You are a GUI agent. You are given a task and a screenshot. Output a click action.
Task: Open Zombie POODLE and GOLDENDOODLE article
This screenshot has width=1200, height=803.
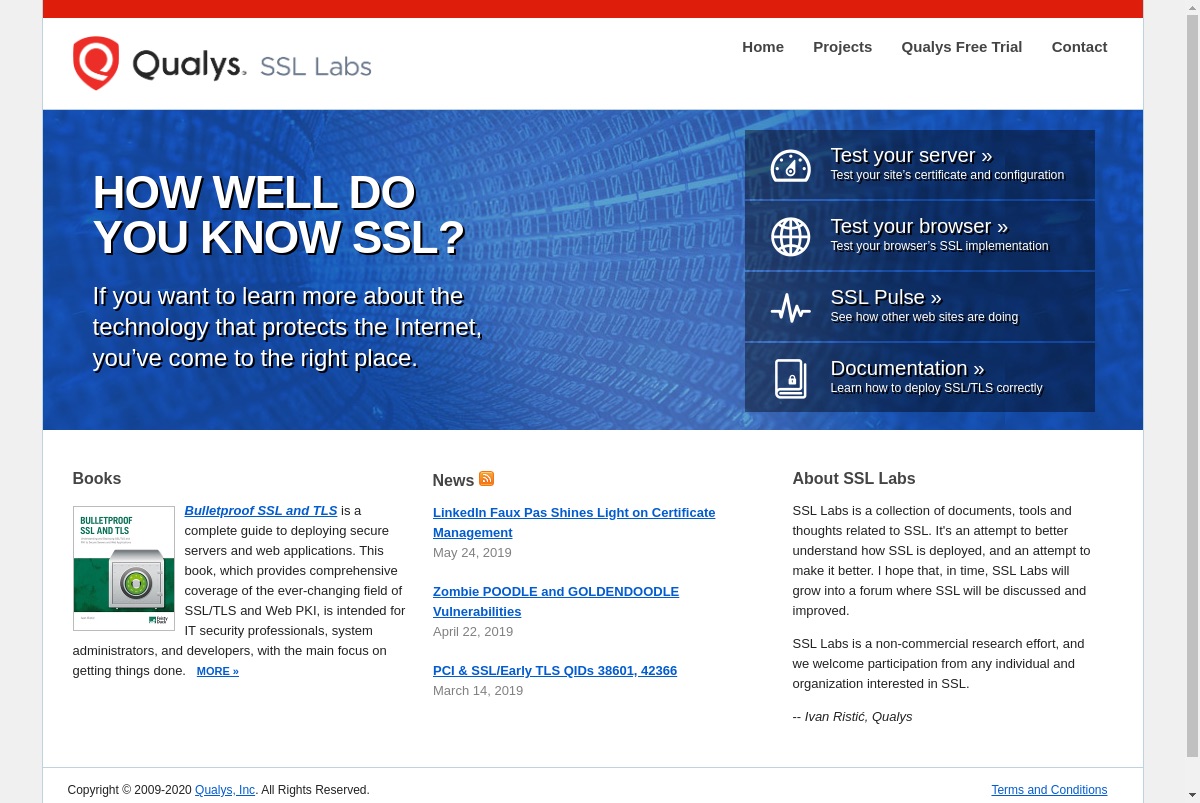[556, 601]
